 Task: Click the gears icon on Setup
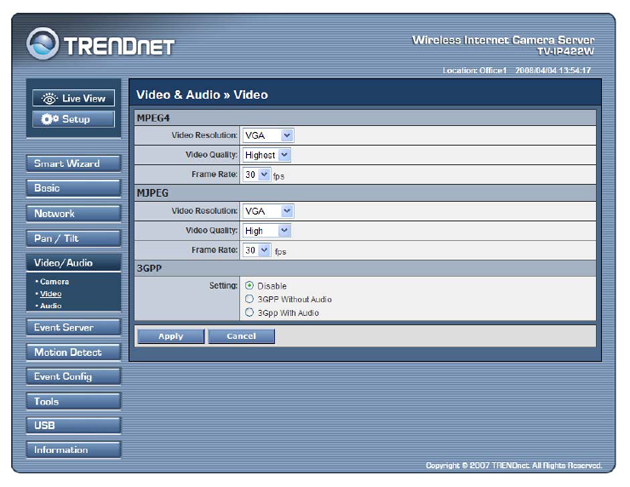[50, 119]
